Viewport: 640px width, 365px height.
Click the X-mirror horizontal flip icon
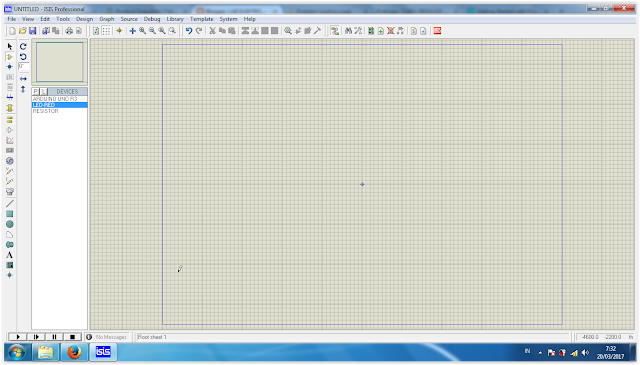pyautogui.click(x=23, y=78)
